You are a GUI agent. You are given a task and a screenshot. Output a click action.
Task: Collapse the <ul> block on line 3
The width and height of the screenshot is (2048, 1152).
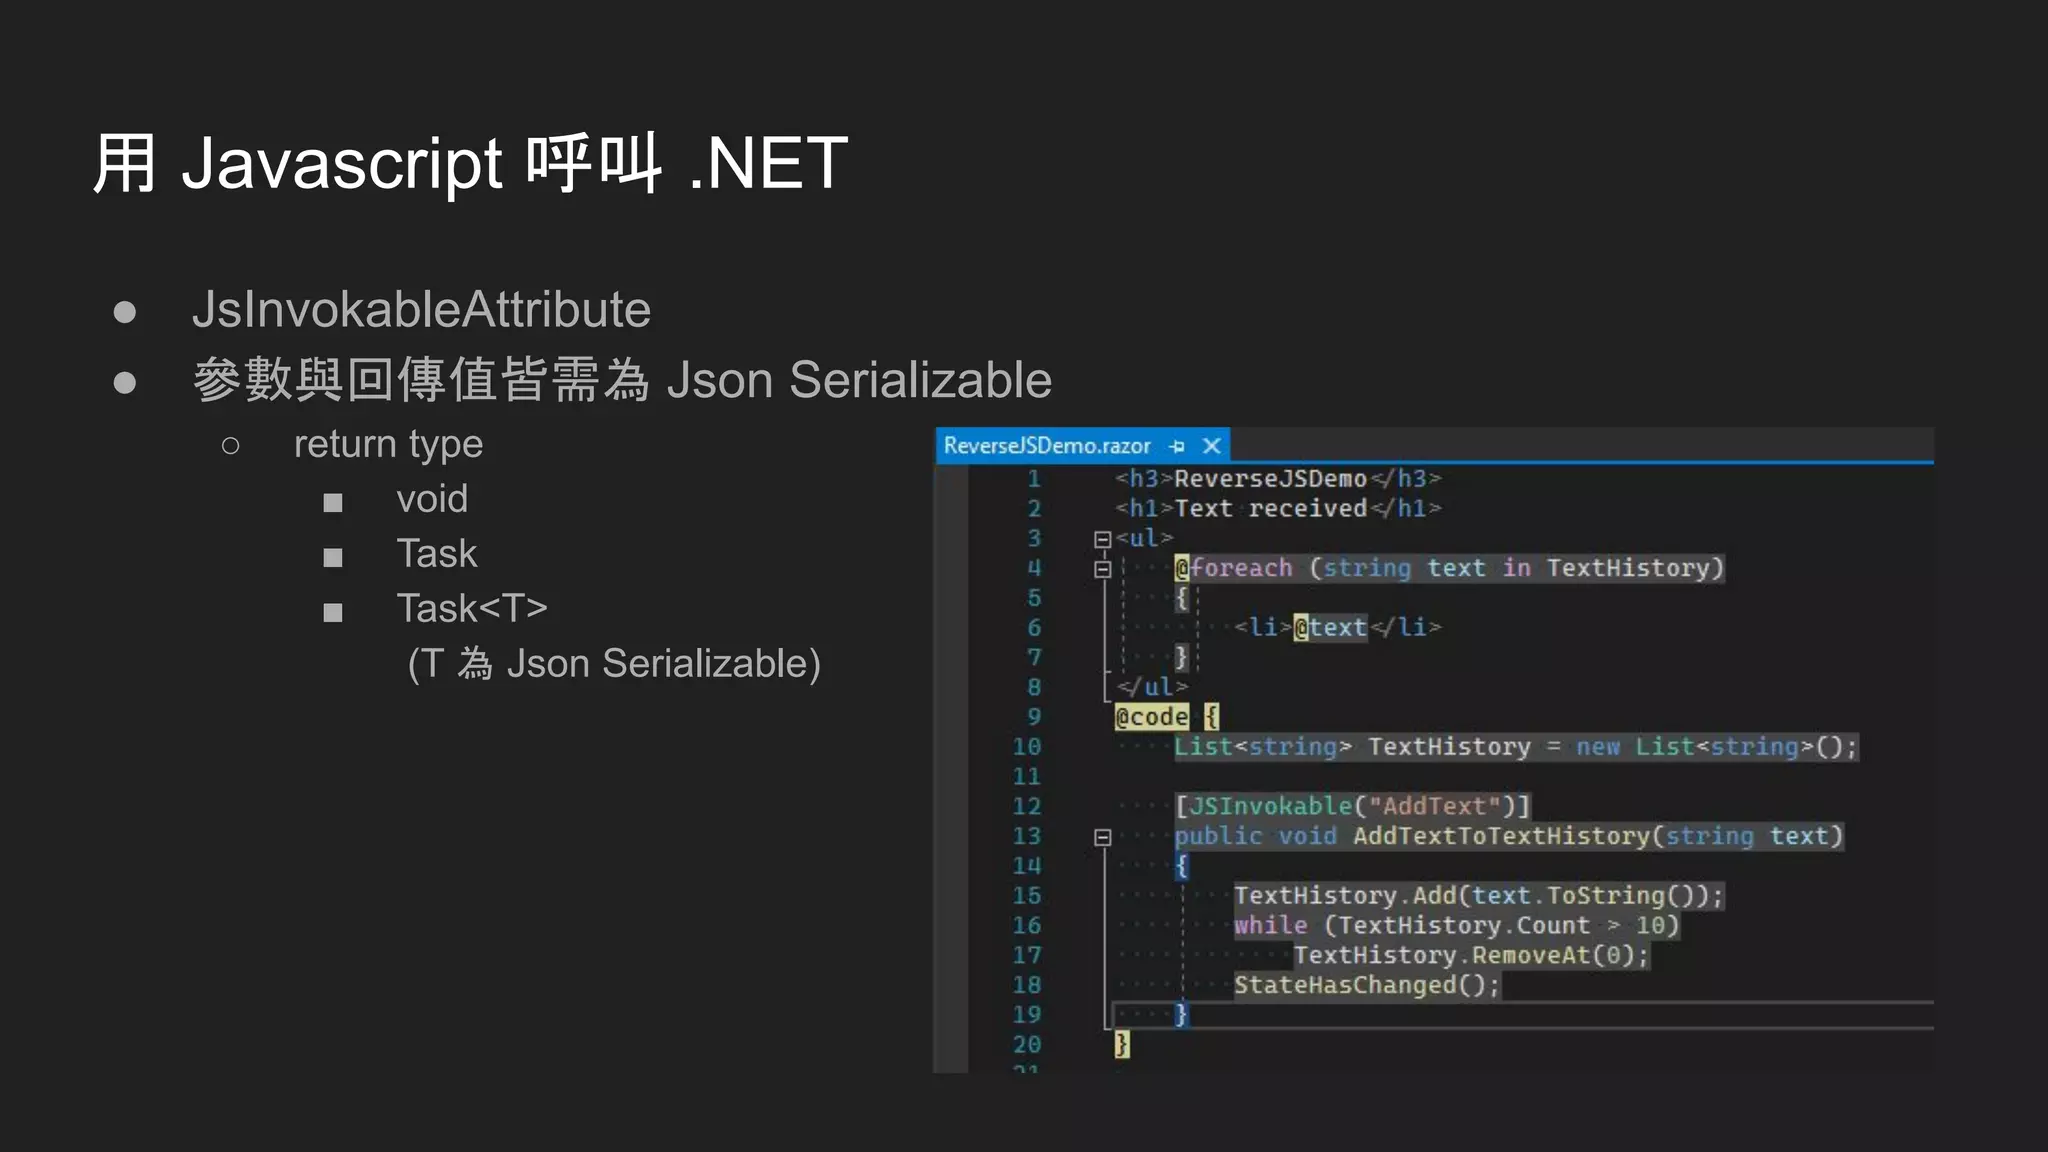click(1102, 539)
